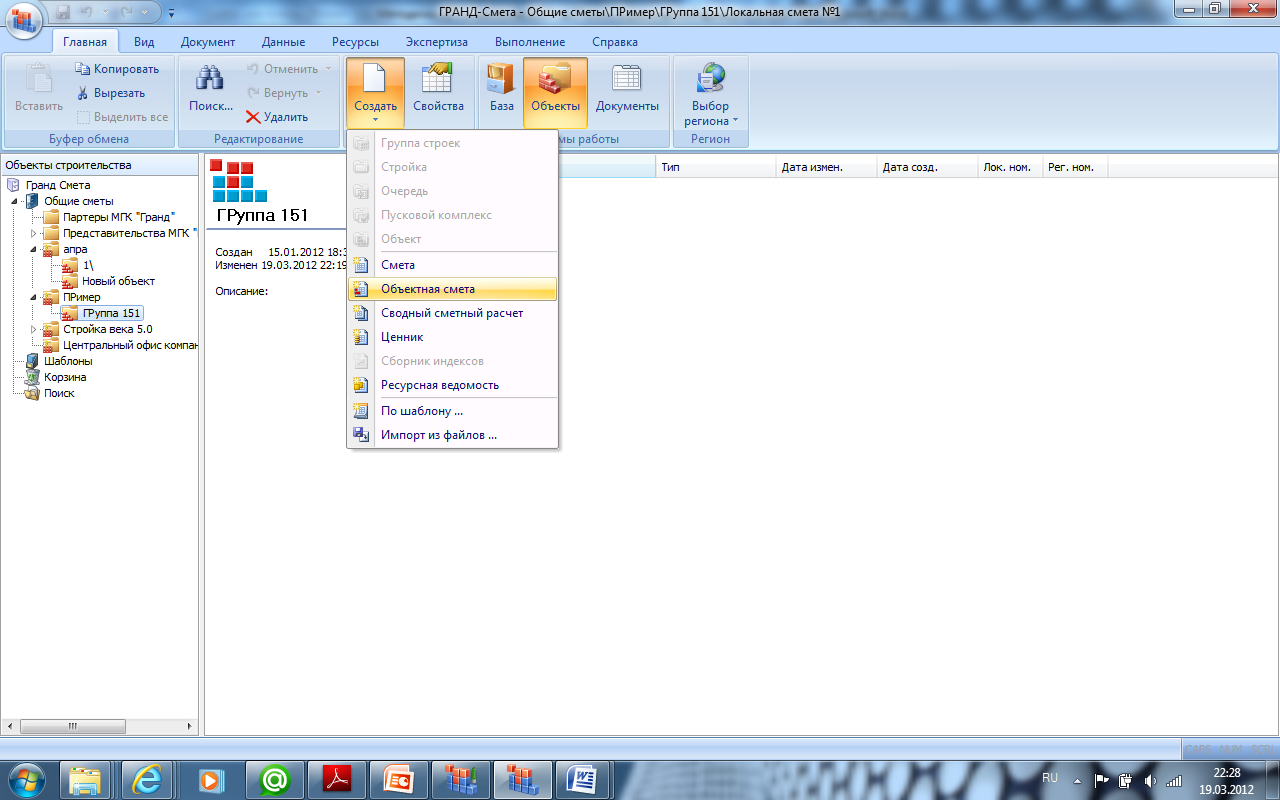Open the Mail.ru Agent @ taskbar icon
This screenshot has width=1280, height=800.
pos(273,778)
